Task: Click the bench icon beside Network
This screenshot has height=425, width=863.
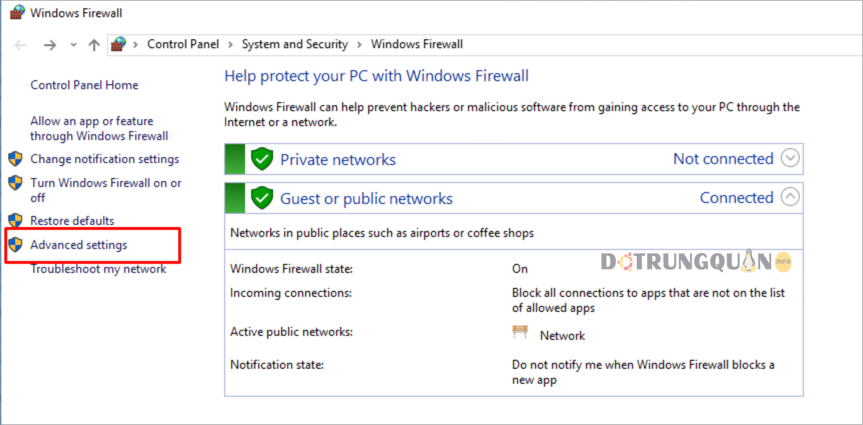Action: pyautogui.click(x=520, y=332)
